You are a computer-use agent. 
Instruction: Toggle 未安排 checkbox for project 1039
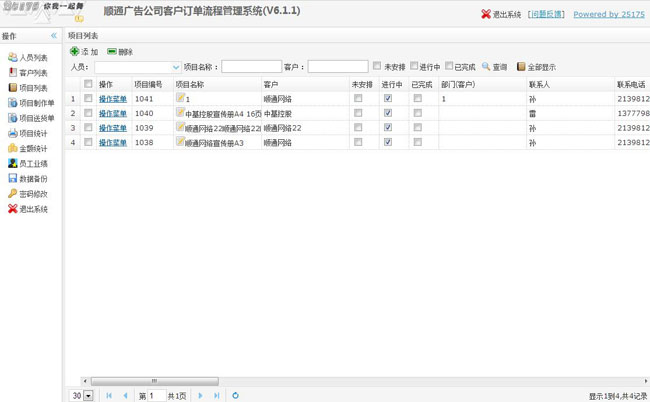point(358,127)
